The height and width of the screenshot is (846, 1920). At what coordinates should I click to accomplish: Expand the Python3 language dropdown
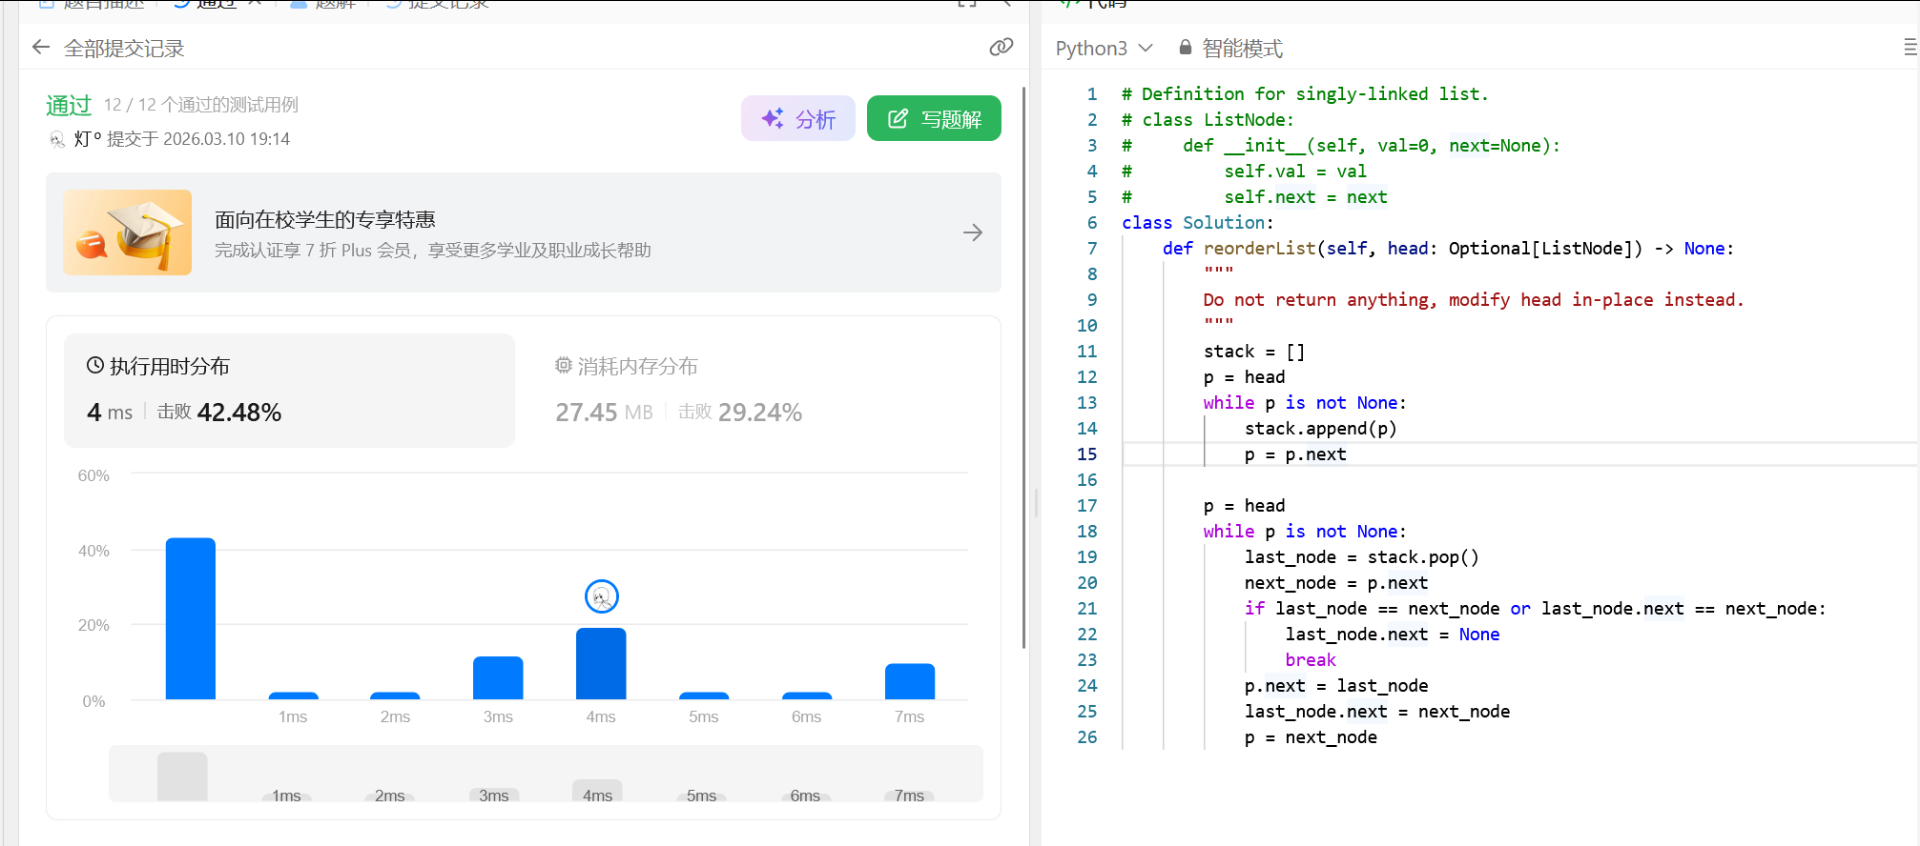tap(1104, 48)
